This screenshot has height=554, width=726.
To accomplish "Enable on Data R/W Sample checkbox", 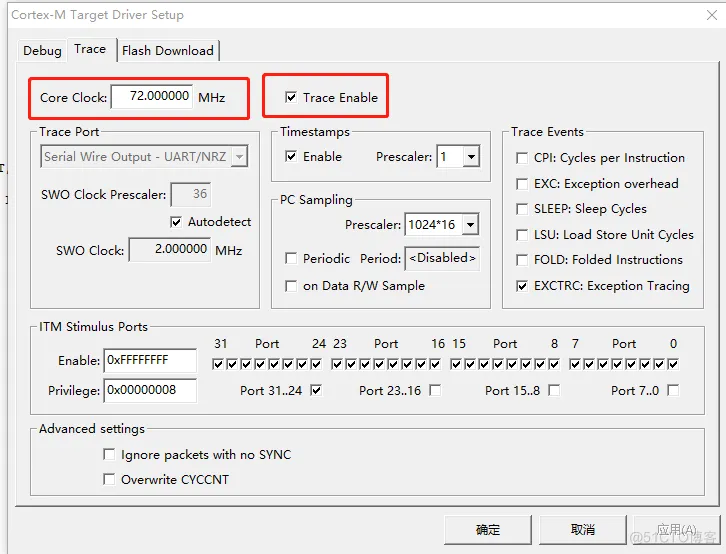I will (291, 286).
